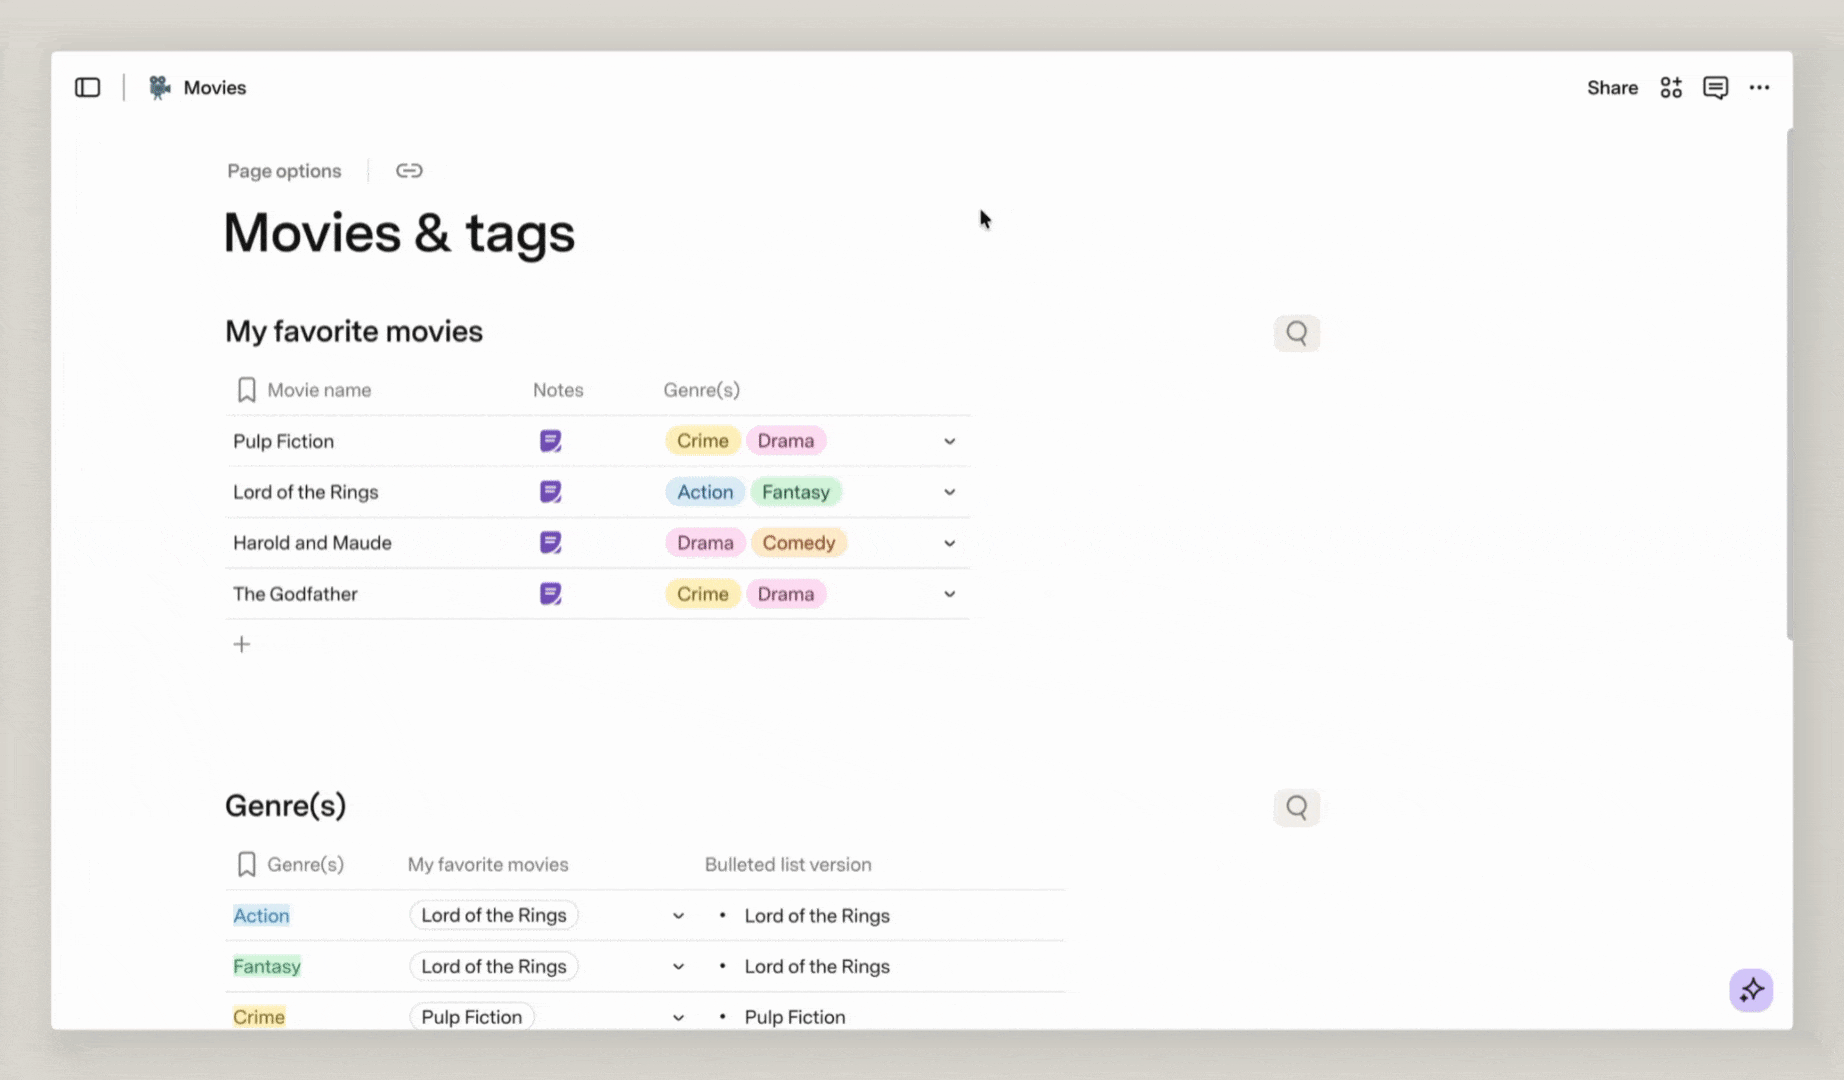The height and width of the screenshot is (1080, 1844).
Task: Open the three-dot more options menu
Action: (x=1759, y=88)
